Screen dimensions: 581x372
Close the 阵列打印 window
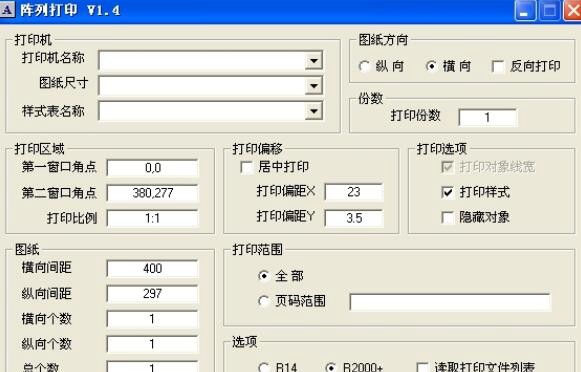click(572, 10)
